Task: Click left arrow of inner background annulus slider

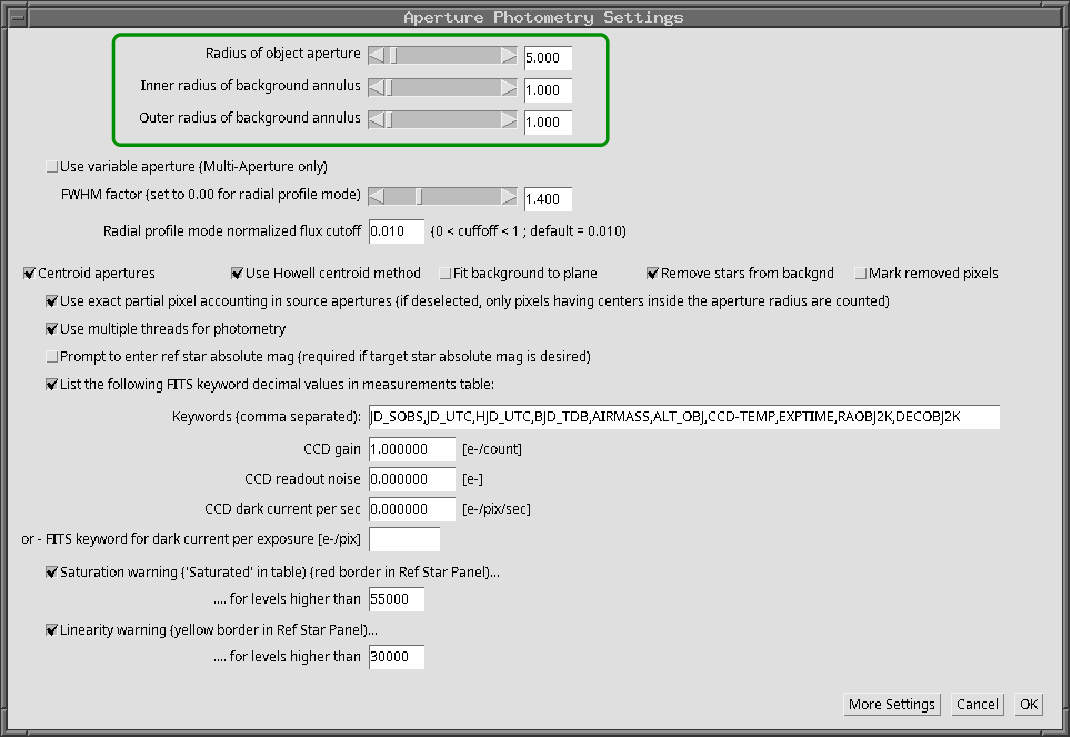Action: click(x=377, y=88)
